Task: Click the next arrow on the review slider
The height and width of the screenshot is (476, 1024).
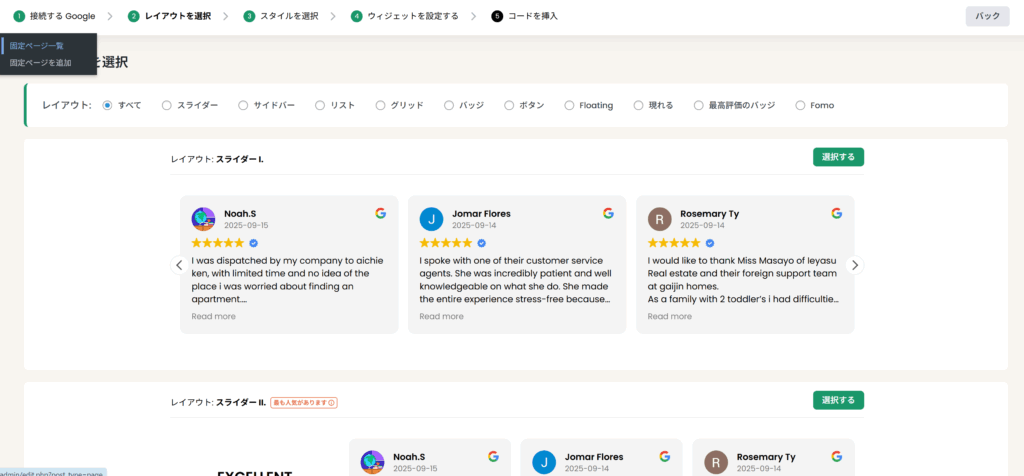Action: click(x=855, y=265)
